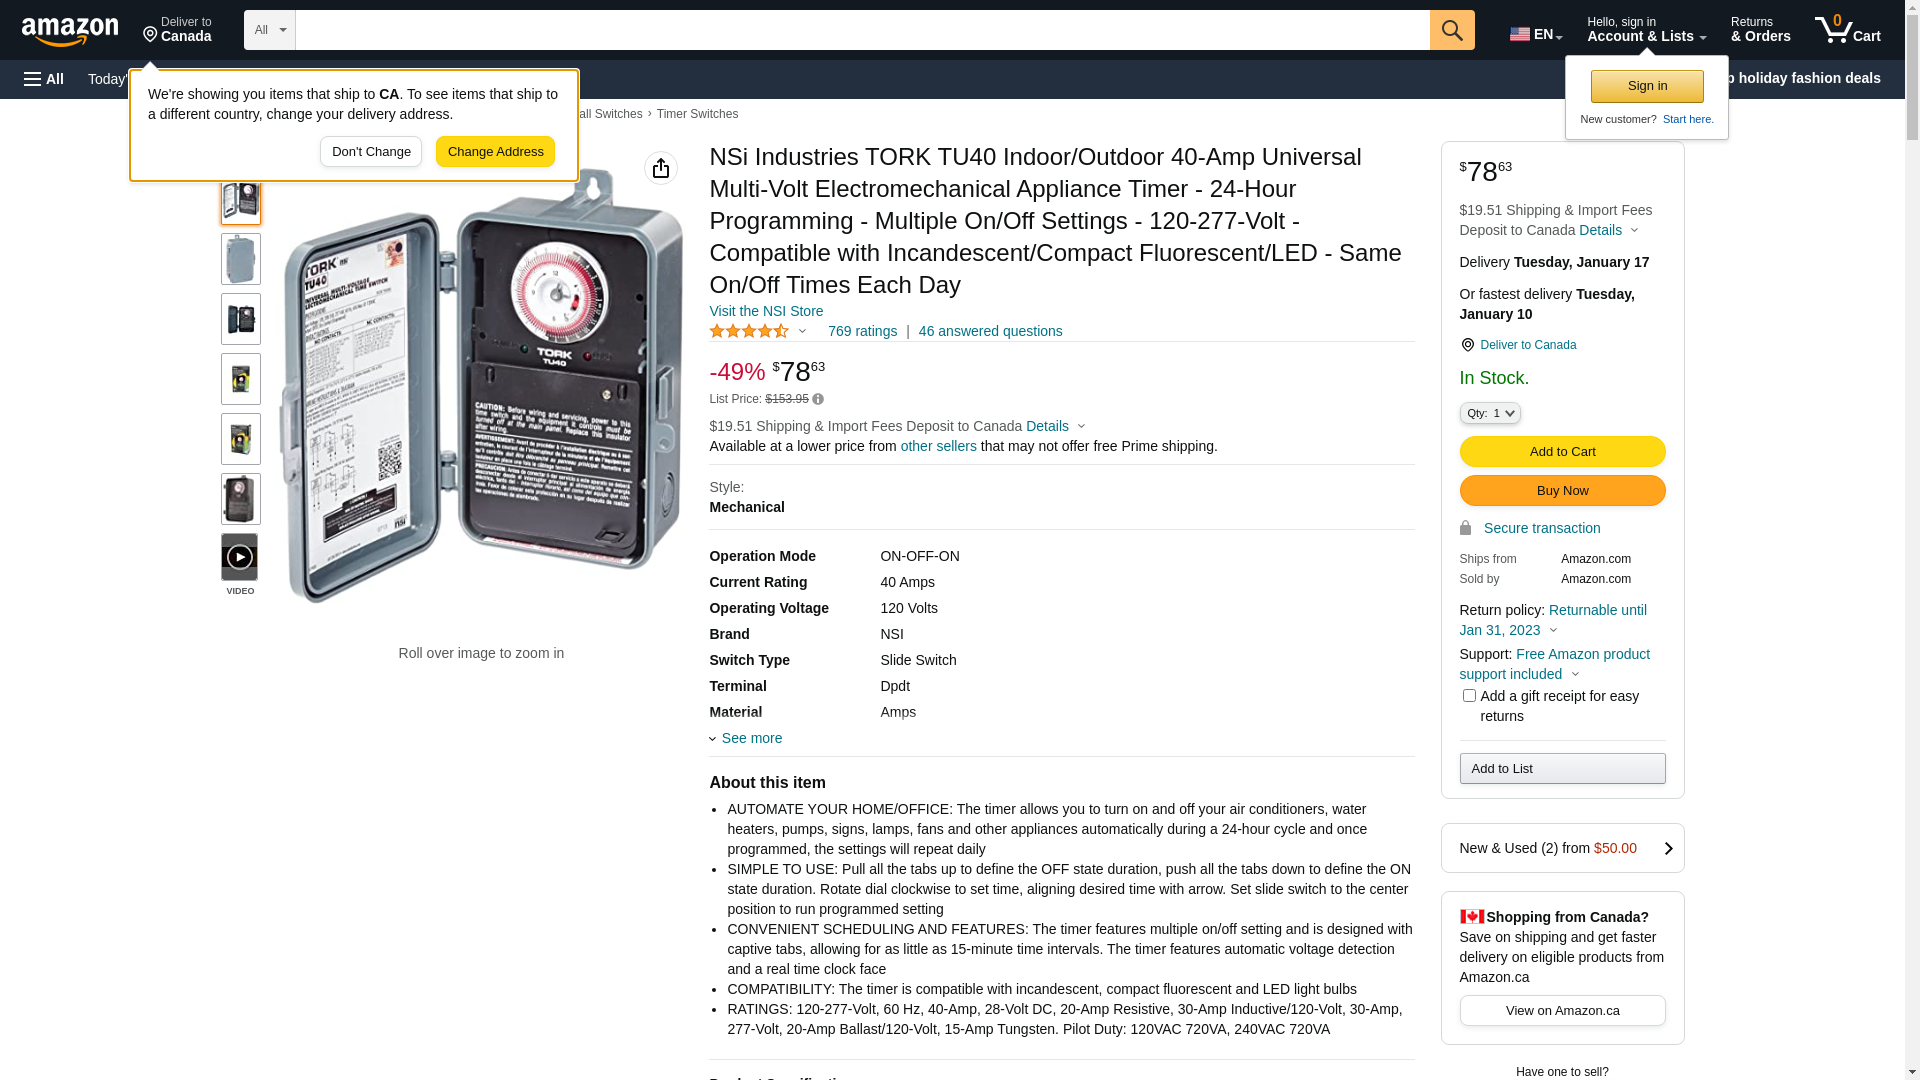Click the share icon on product image
Image resolution: width=1920 pixels, height=1080 pixels.
(661, 168)
